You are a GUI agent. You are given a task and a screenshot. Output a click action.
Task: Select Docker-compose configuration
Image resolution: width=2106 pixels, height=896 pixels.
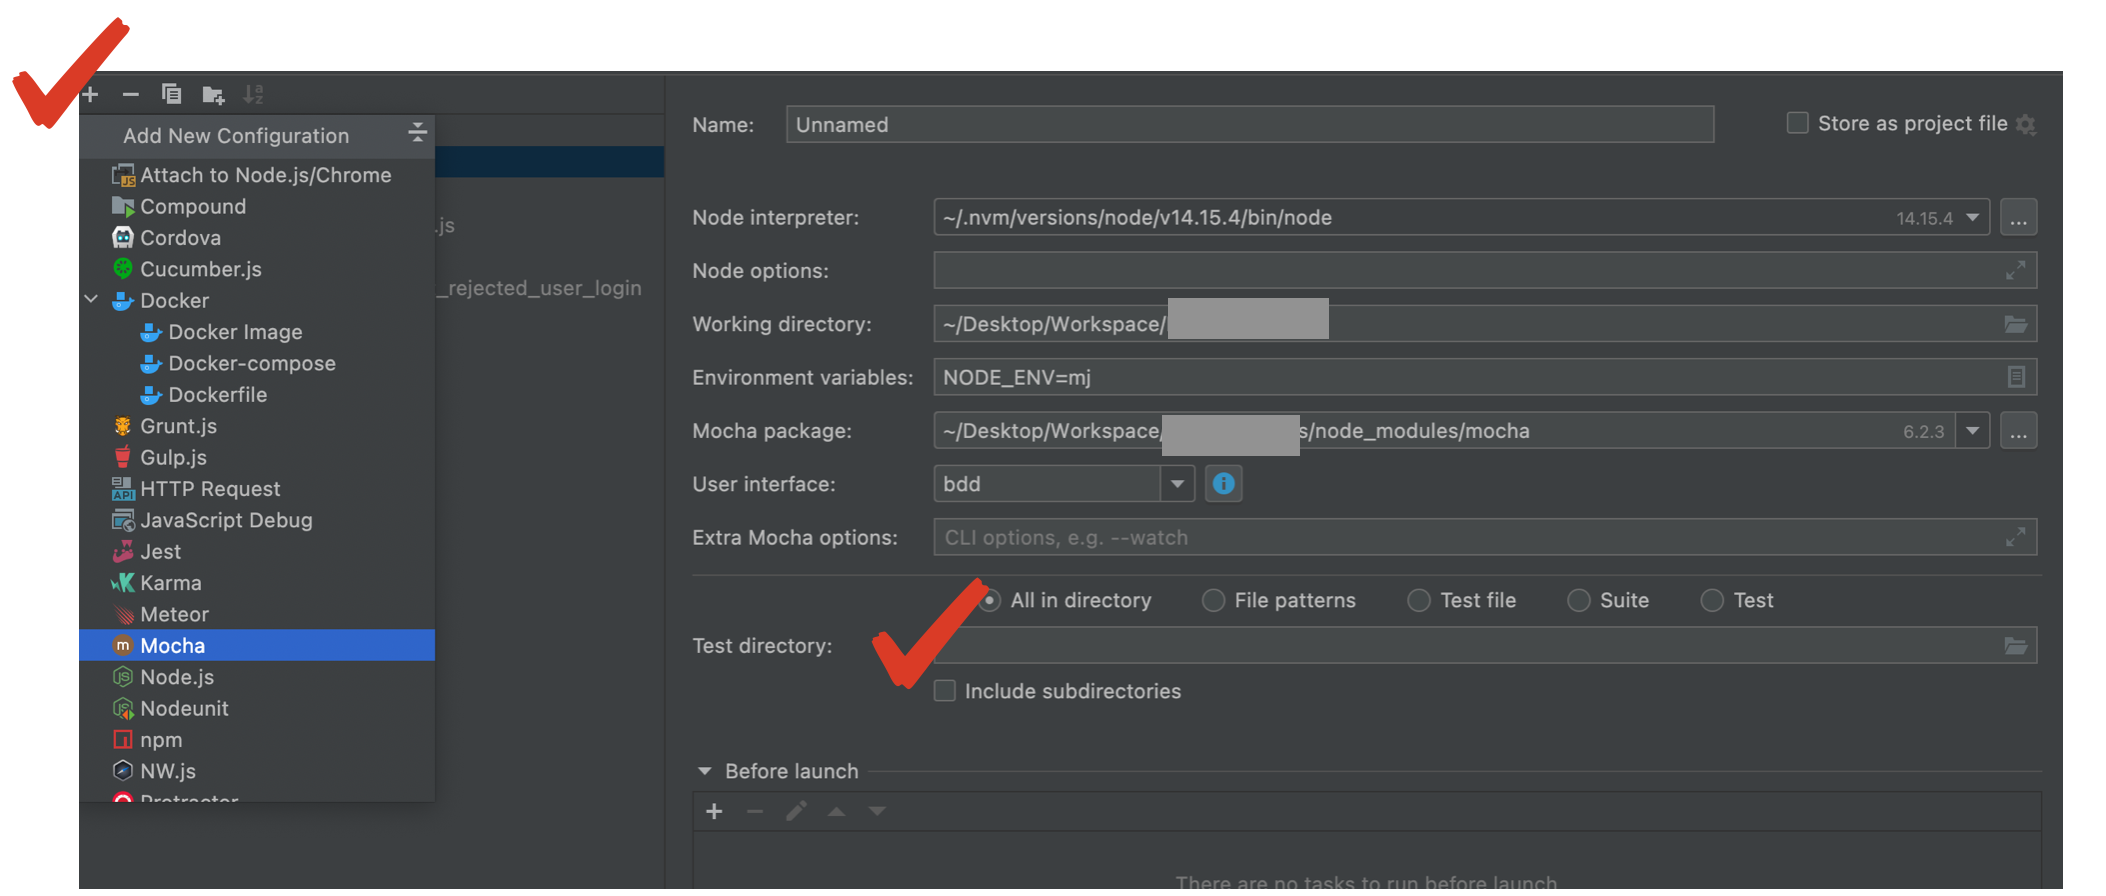pos(257,363)
